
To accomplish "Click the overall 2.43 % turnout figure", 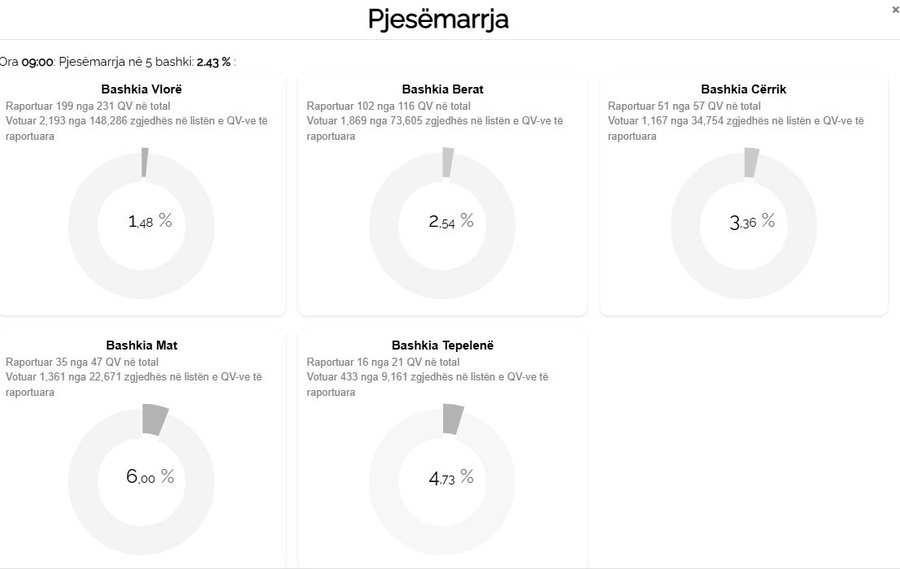I will click(213, 62).
